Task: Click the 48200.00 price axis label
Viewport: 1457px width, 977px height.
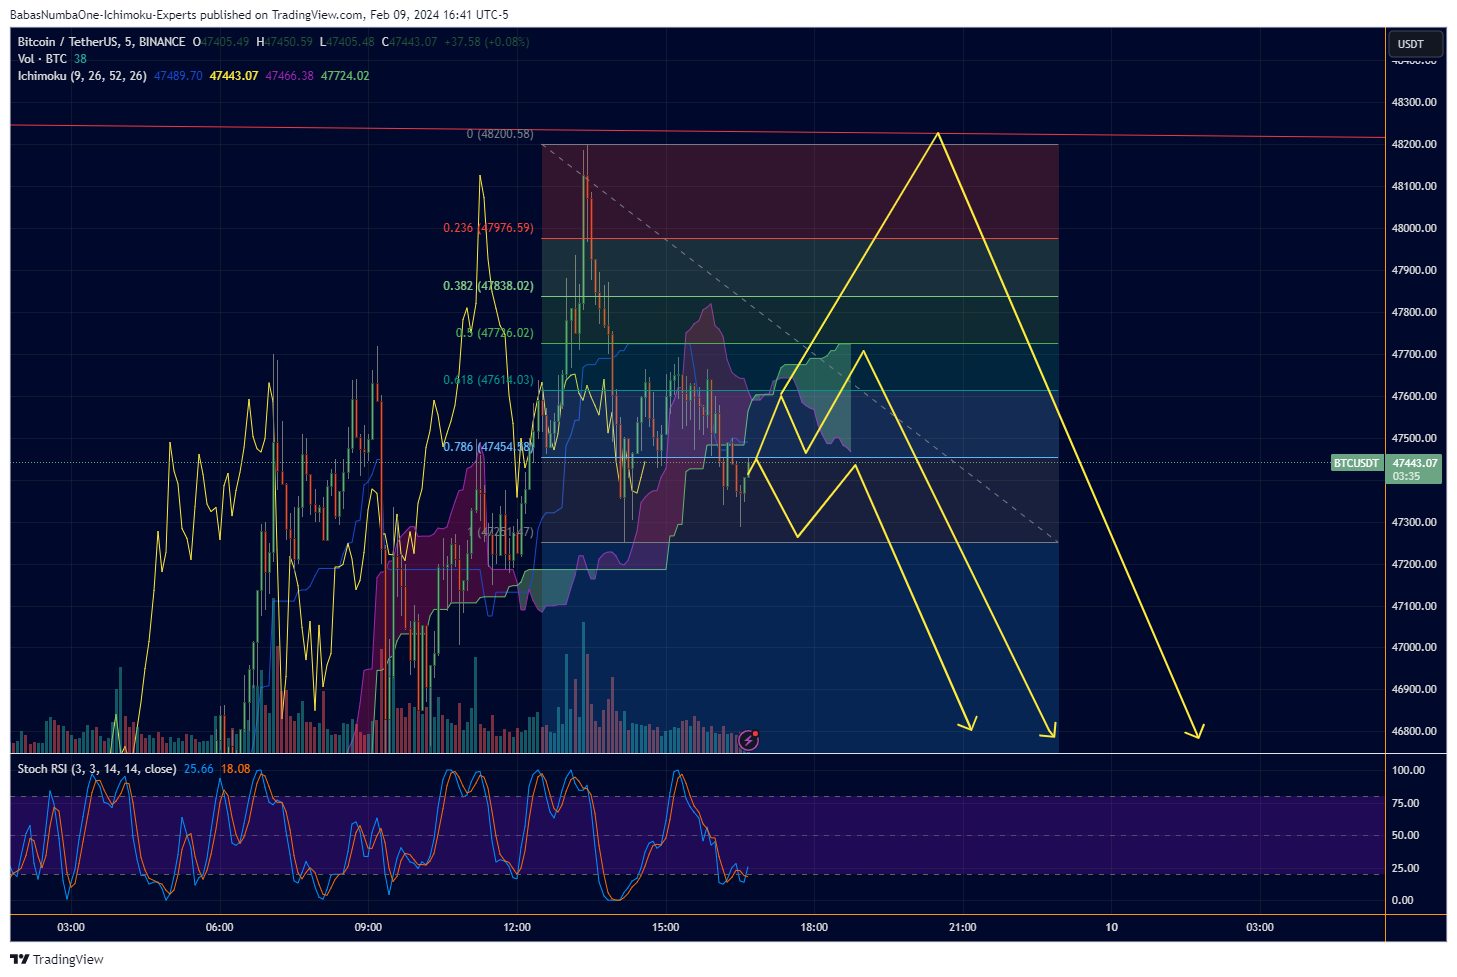Action: [1415, 144]
